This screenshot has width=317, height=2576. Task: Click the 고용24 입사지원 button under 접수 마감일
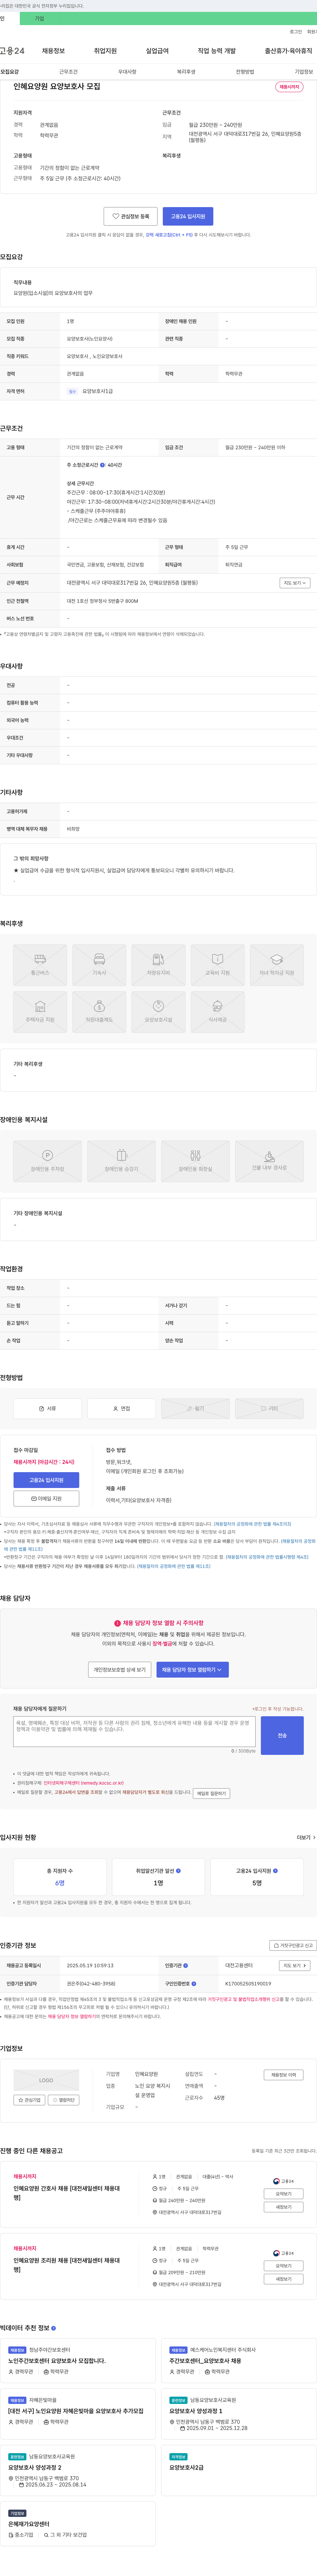pos(46,1480)
